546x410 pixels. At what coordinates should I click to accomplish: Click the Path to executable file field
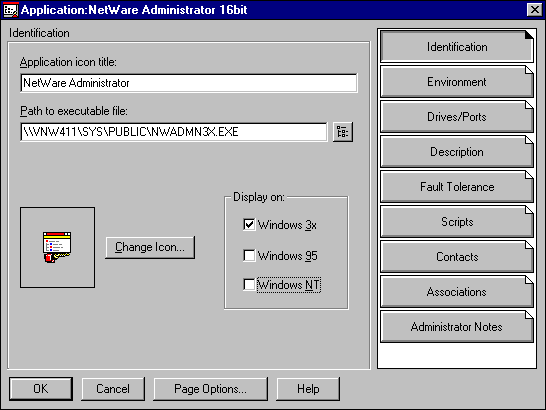pyautogui.click(x=174, y=132)
